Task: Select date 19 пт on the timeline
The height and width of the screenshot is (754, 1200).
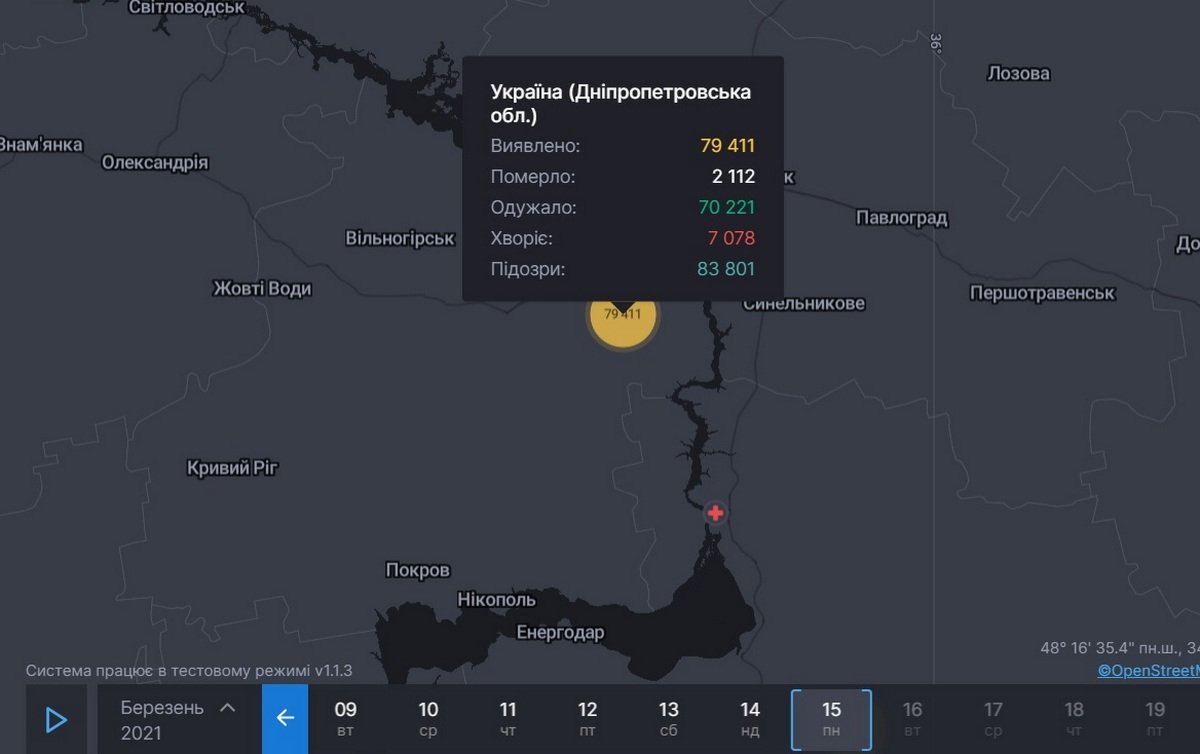Action: point(1155,720)
